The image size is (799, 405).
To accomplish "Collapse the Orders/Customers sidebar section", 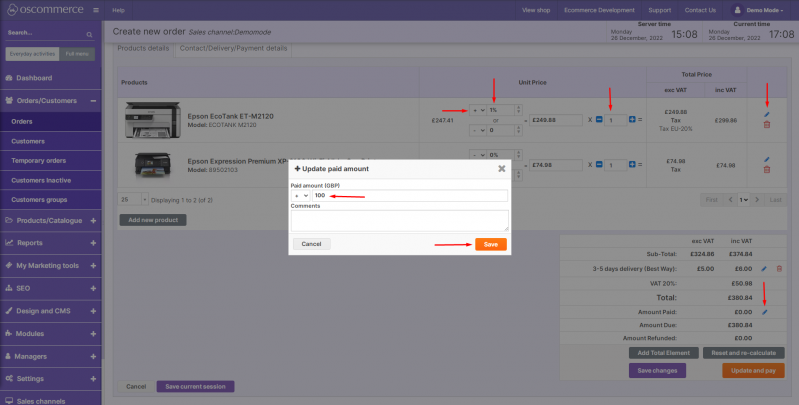I will 93,100.
